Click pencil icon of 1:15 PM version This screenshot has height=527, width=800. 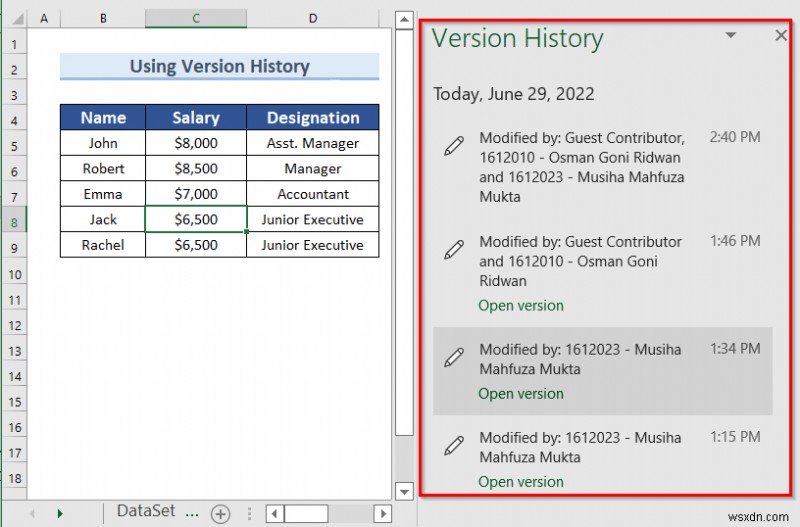[x=454, y=445]
